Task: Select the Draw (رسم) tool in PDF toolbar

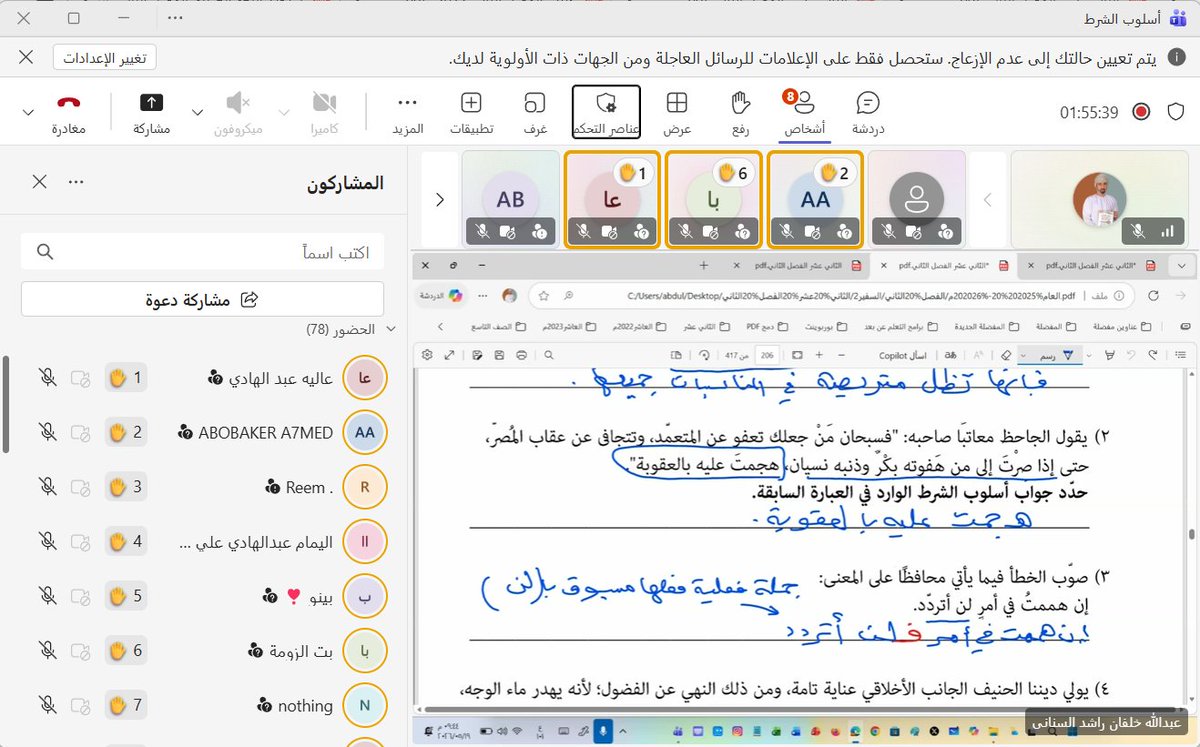Action: [x=1055, y=354]
